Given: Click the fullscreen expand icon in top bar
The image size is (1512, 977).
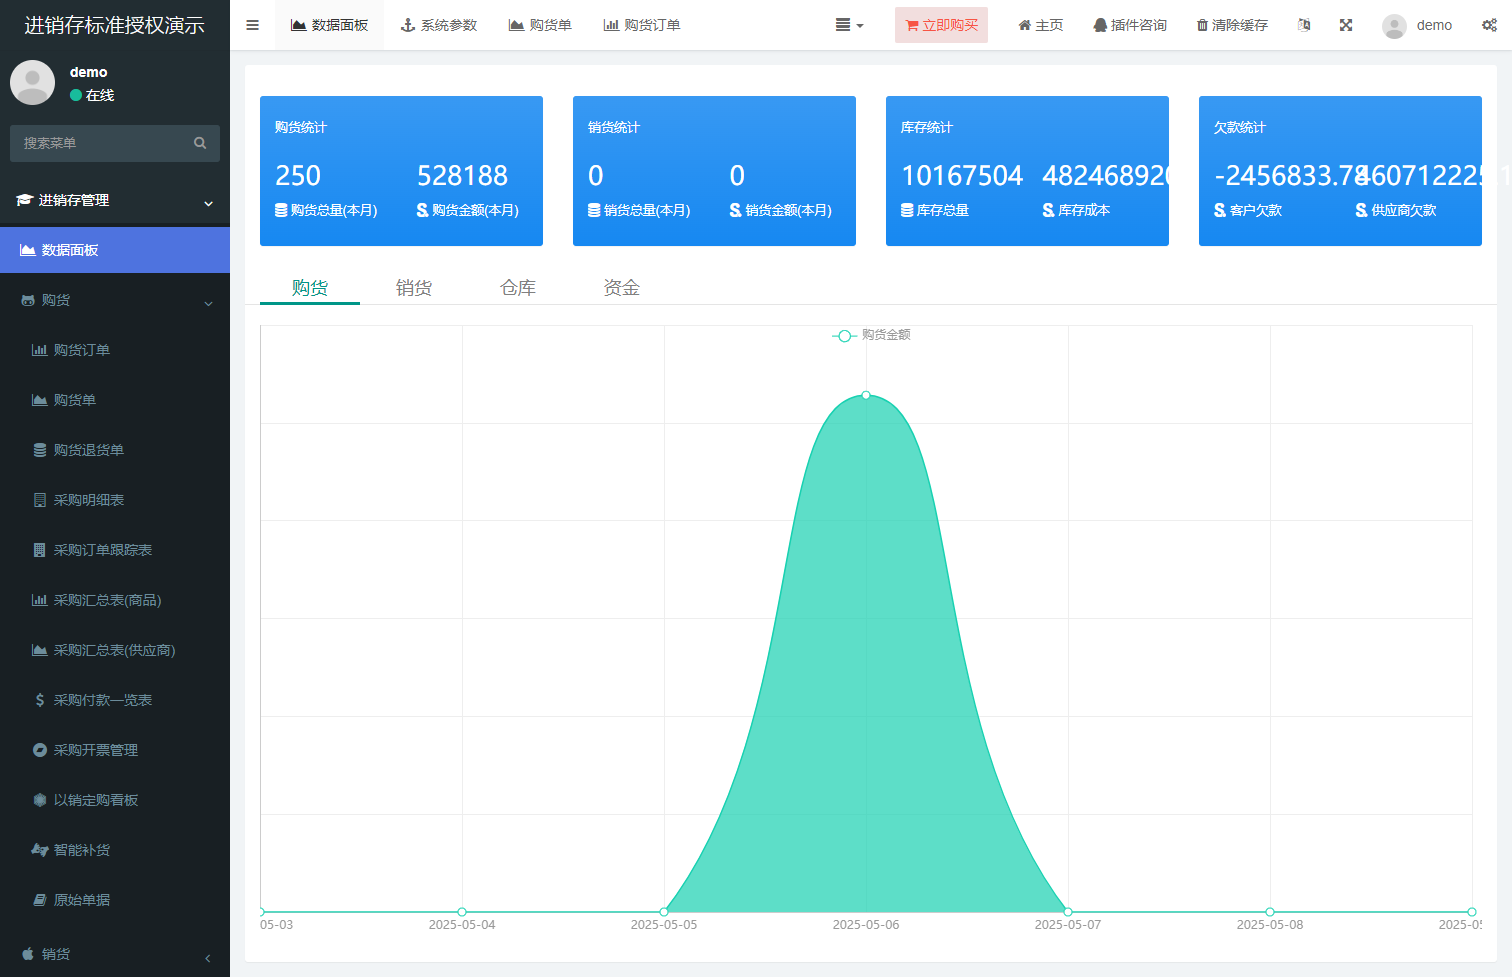Looking at the screenshot, I should (x=1346, y=25).
